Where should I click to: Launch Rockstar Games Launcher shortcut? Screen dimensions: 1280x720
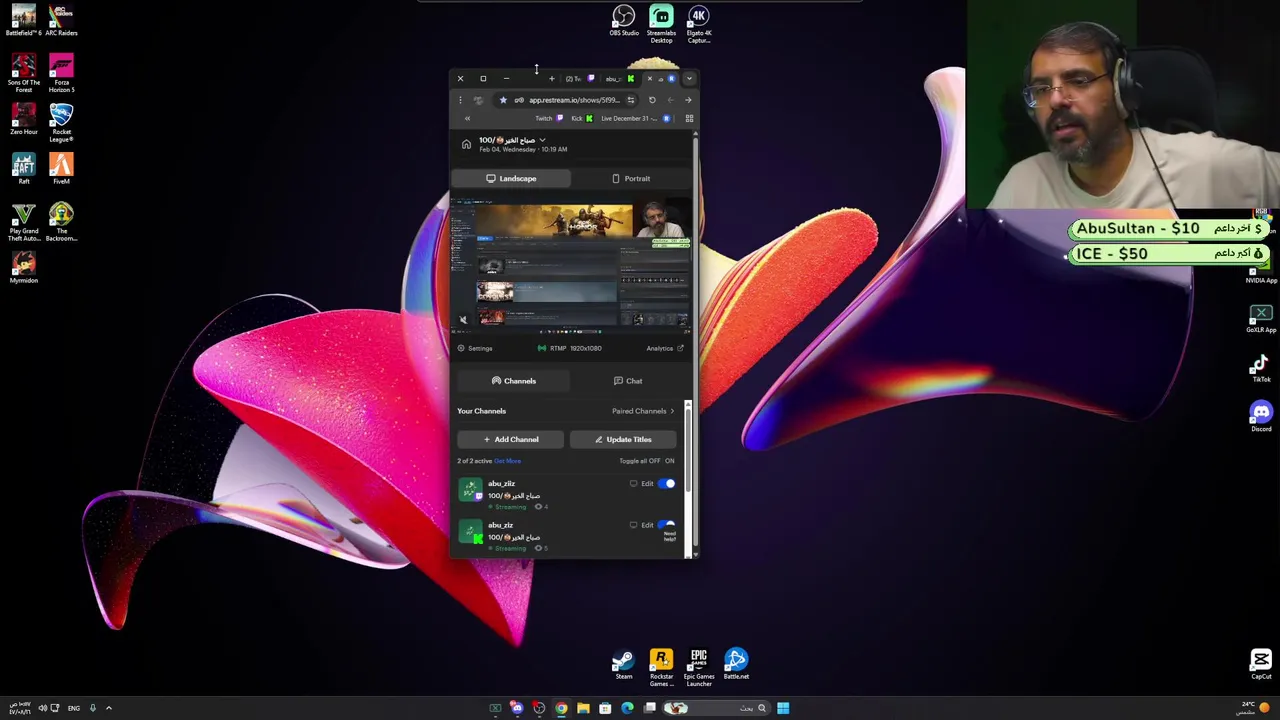[x=661, y=668]
